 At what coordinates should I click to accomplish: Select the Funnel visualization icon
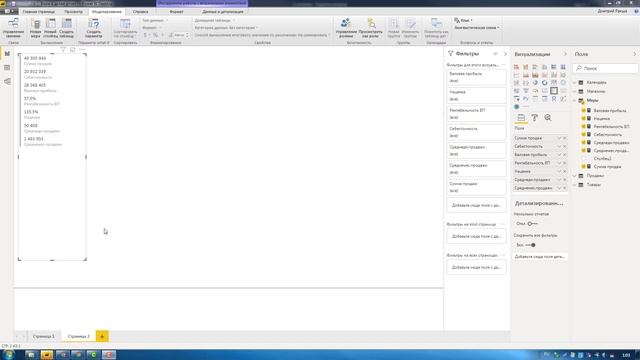click(526, 91)
